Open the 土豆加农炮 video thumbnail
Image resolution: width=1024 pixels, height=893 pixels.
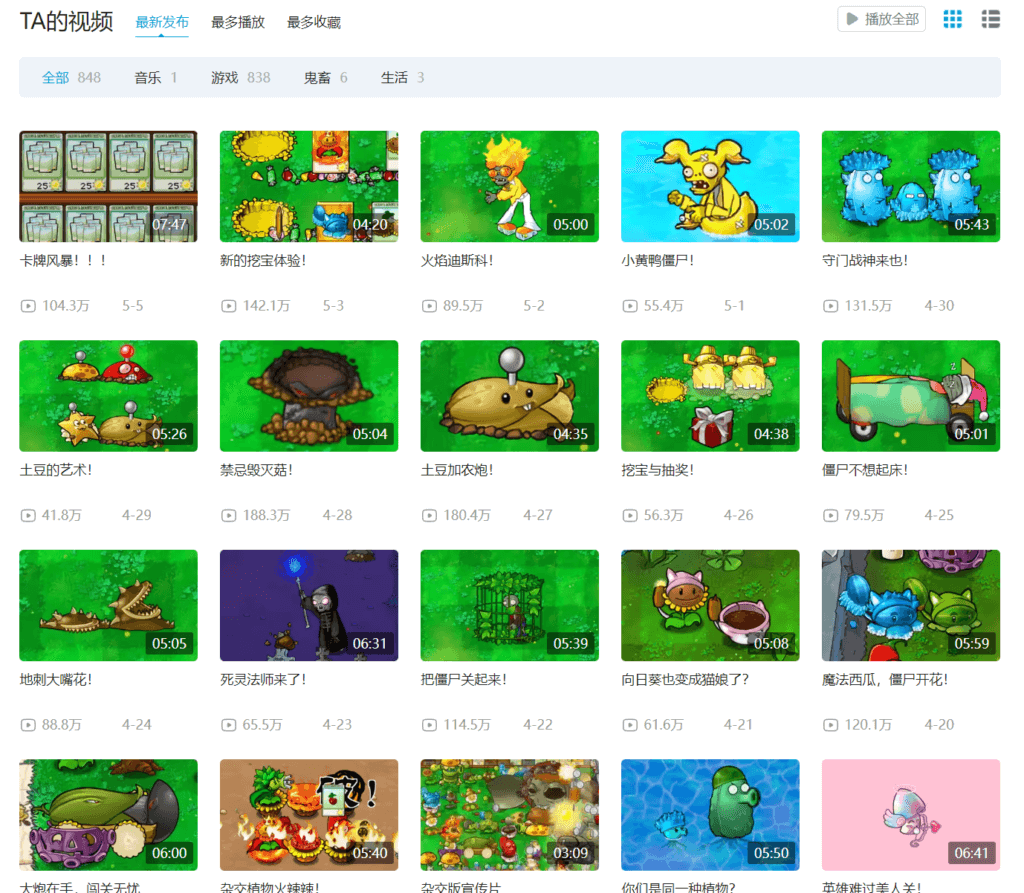(509, 396)
